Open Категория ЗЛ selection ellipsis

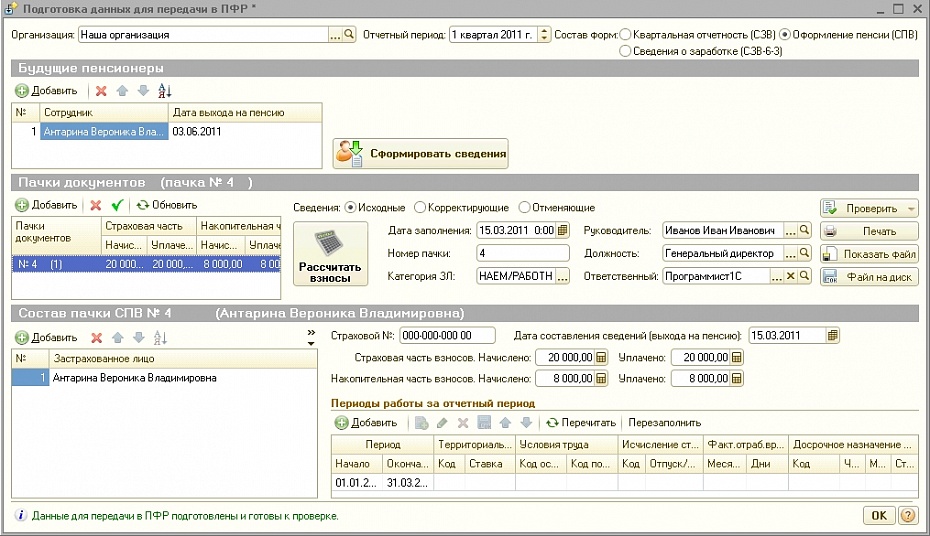pos(562,276)
